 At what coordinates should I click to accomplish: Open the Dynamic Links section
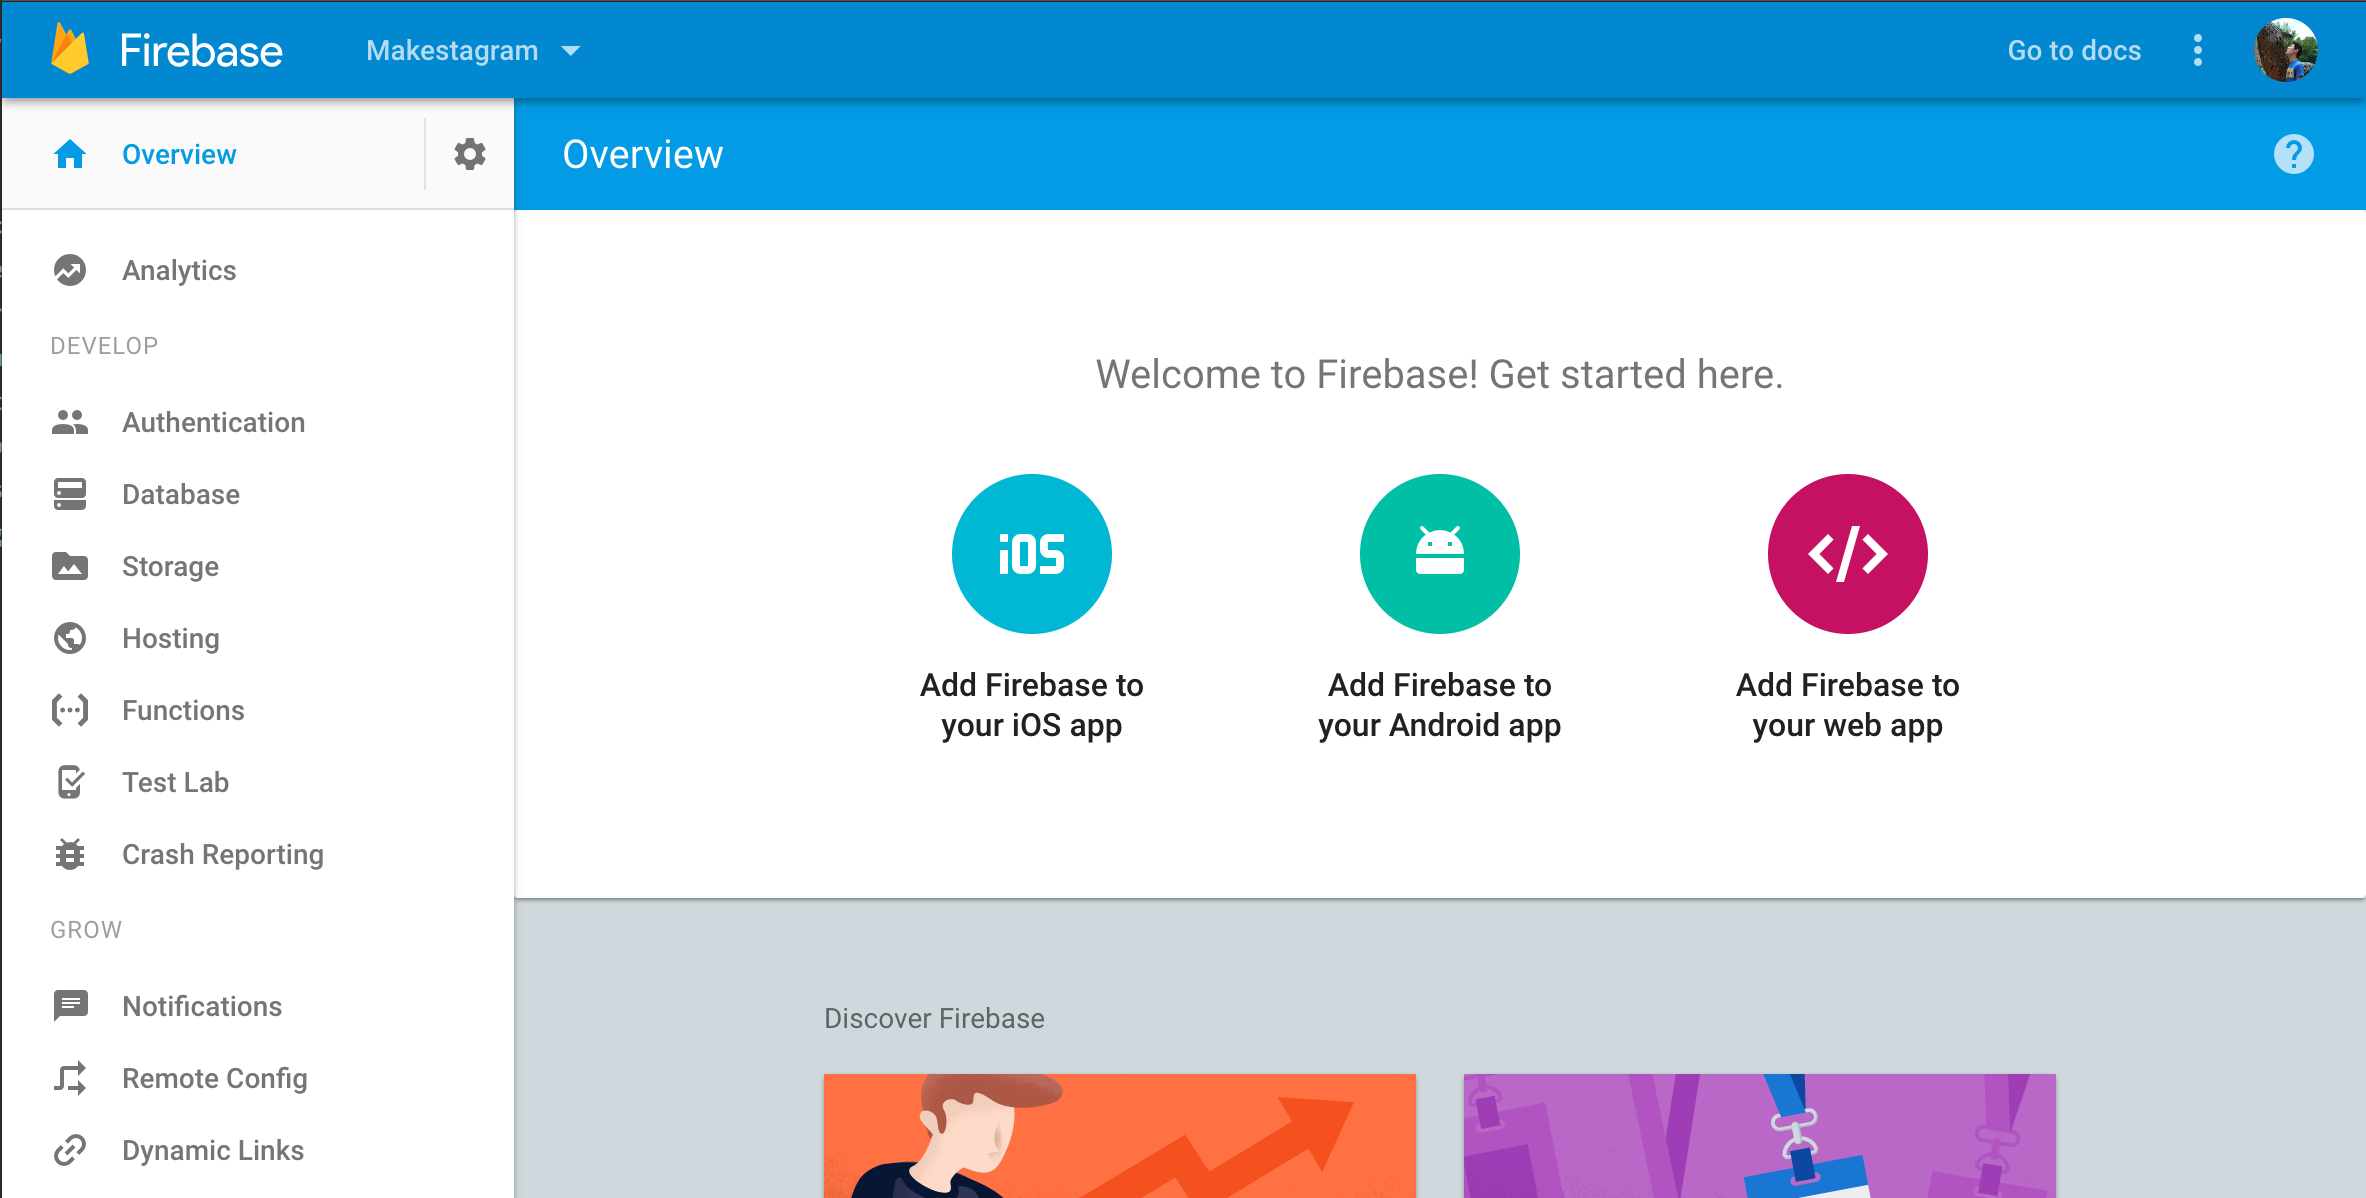pos(213,1150)
